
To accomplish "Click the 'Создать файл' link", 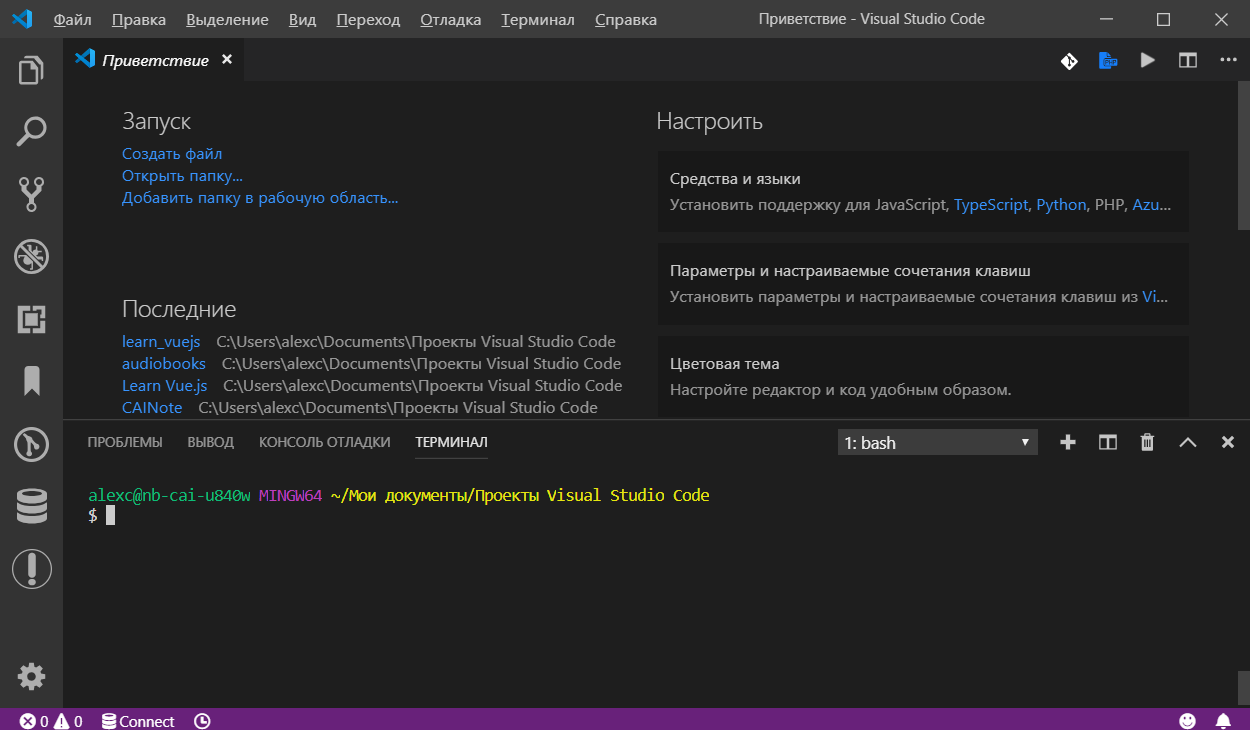I will (x=172, y=154).
